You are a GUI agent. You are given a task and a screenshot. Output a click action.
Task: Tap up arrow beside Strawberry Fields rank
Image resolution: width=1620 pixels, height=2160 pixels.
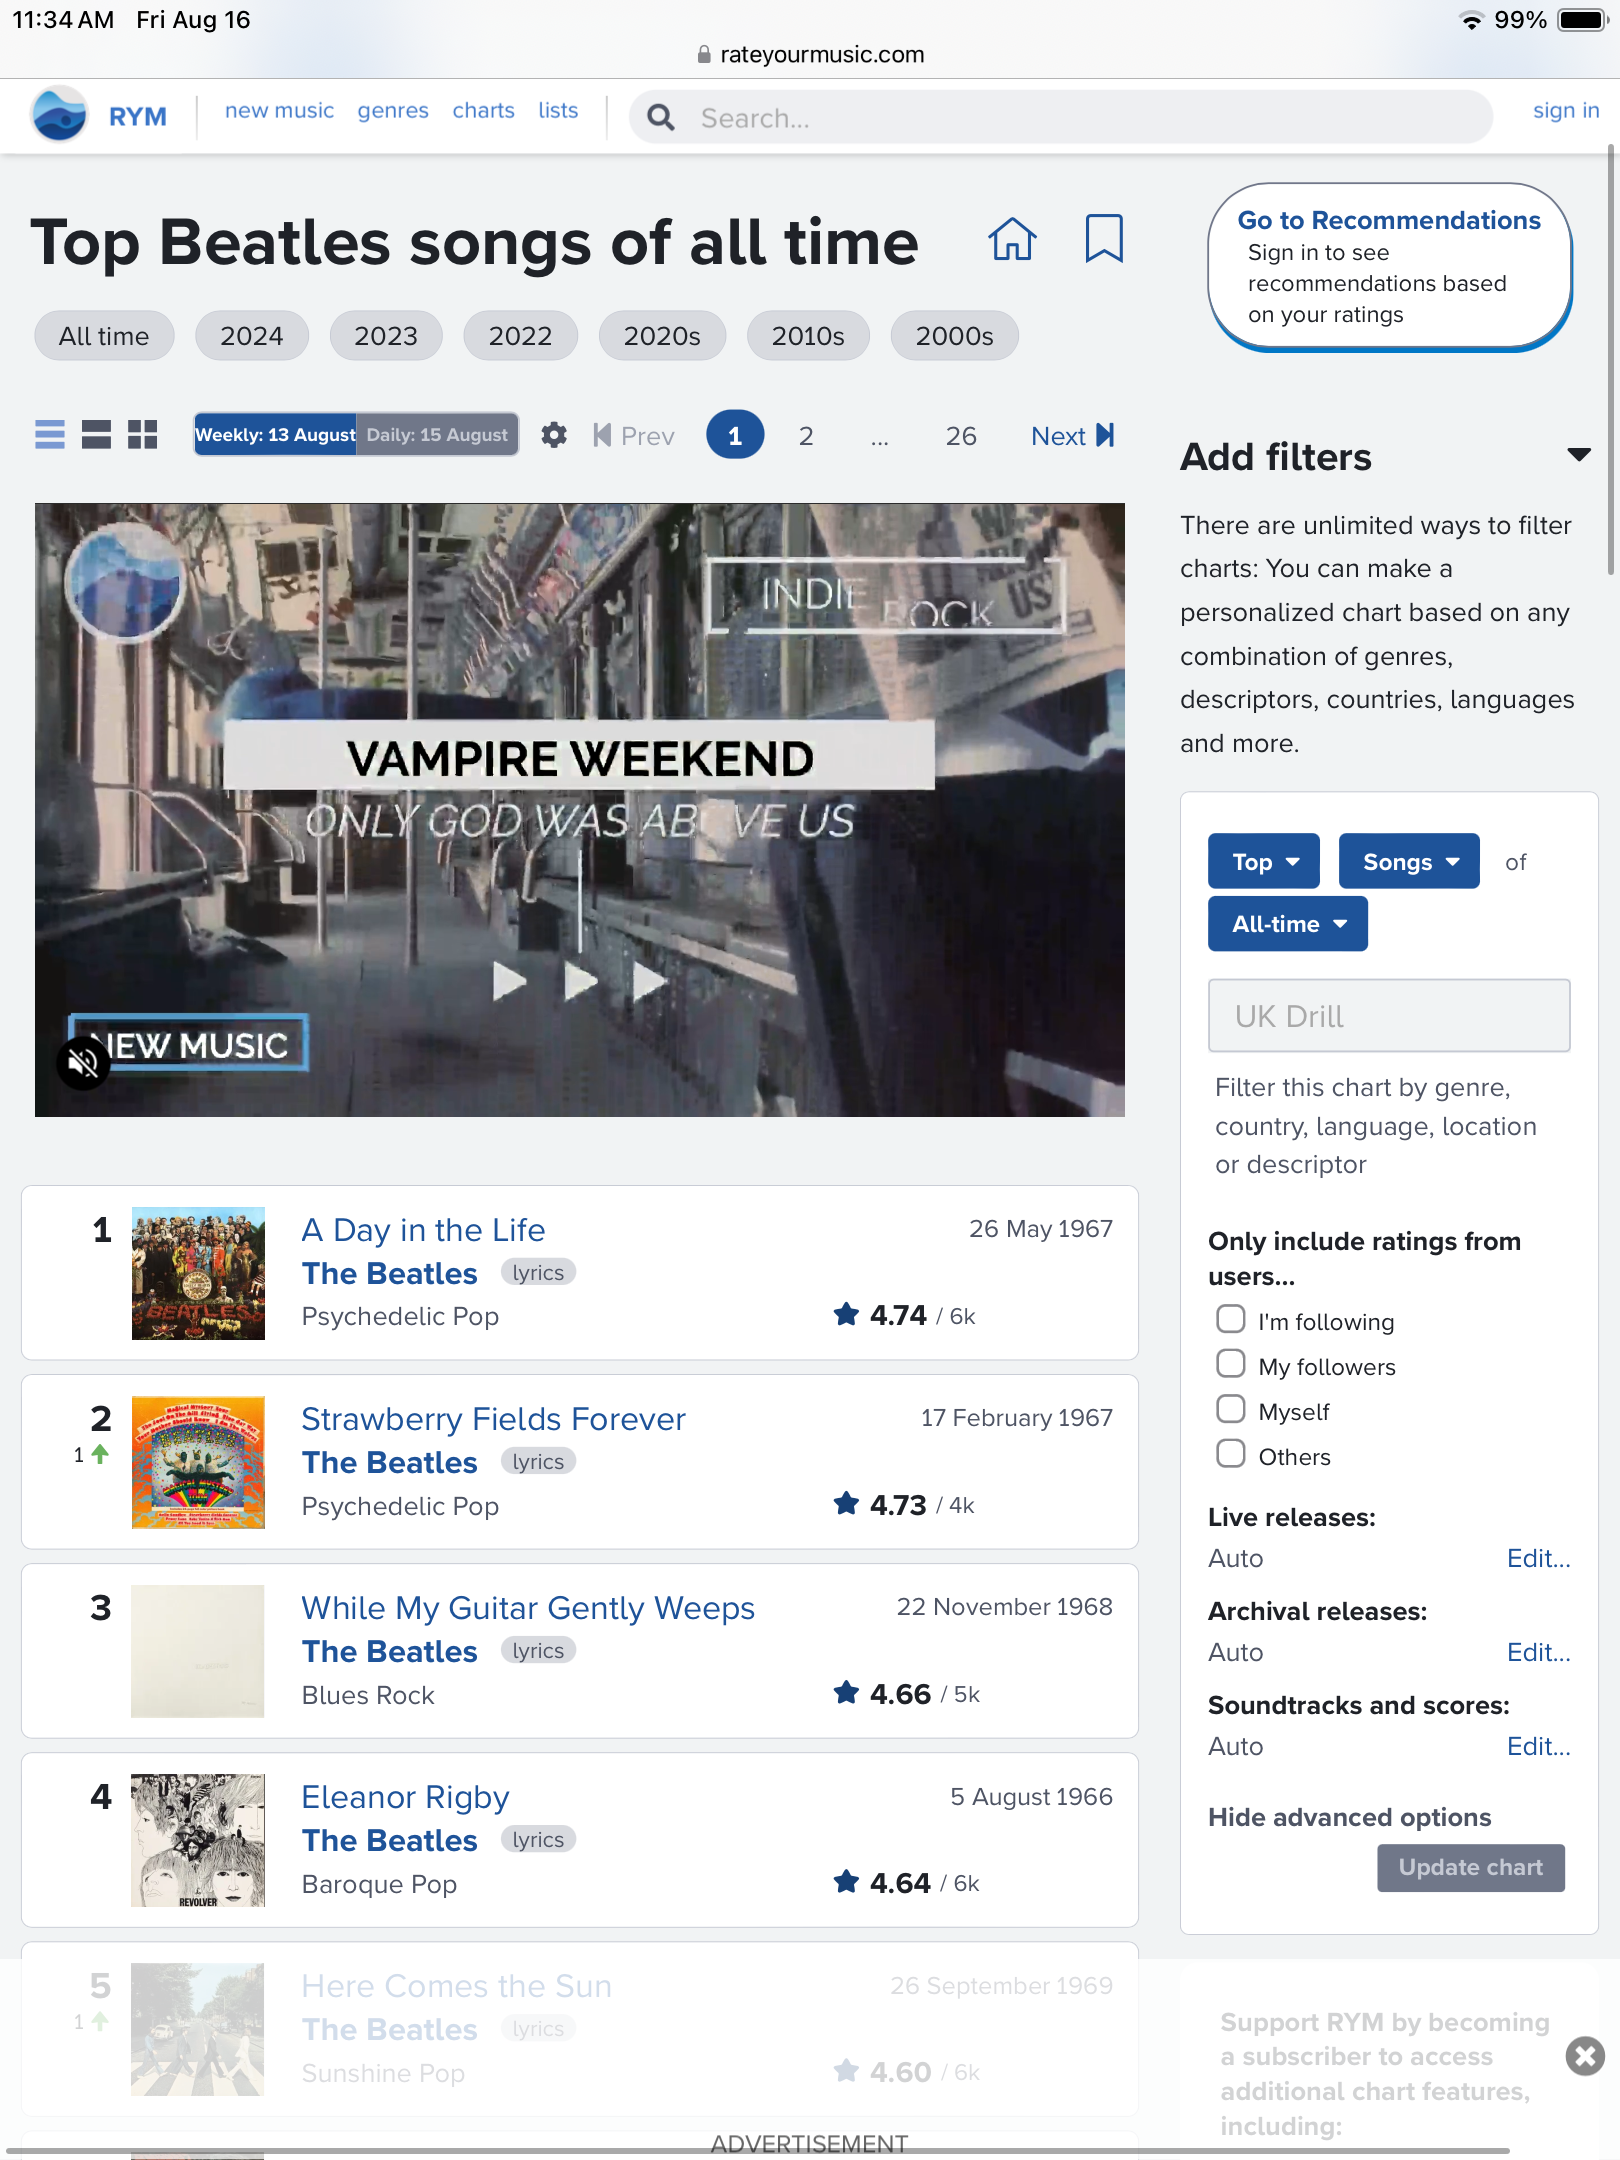[100, 1454]
